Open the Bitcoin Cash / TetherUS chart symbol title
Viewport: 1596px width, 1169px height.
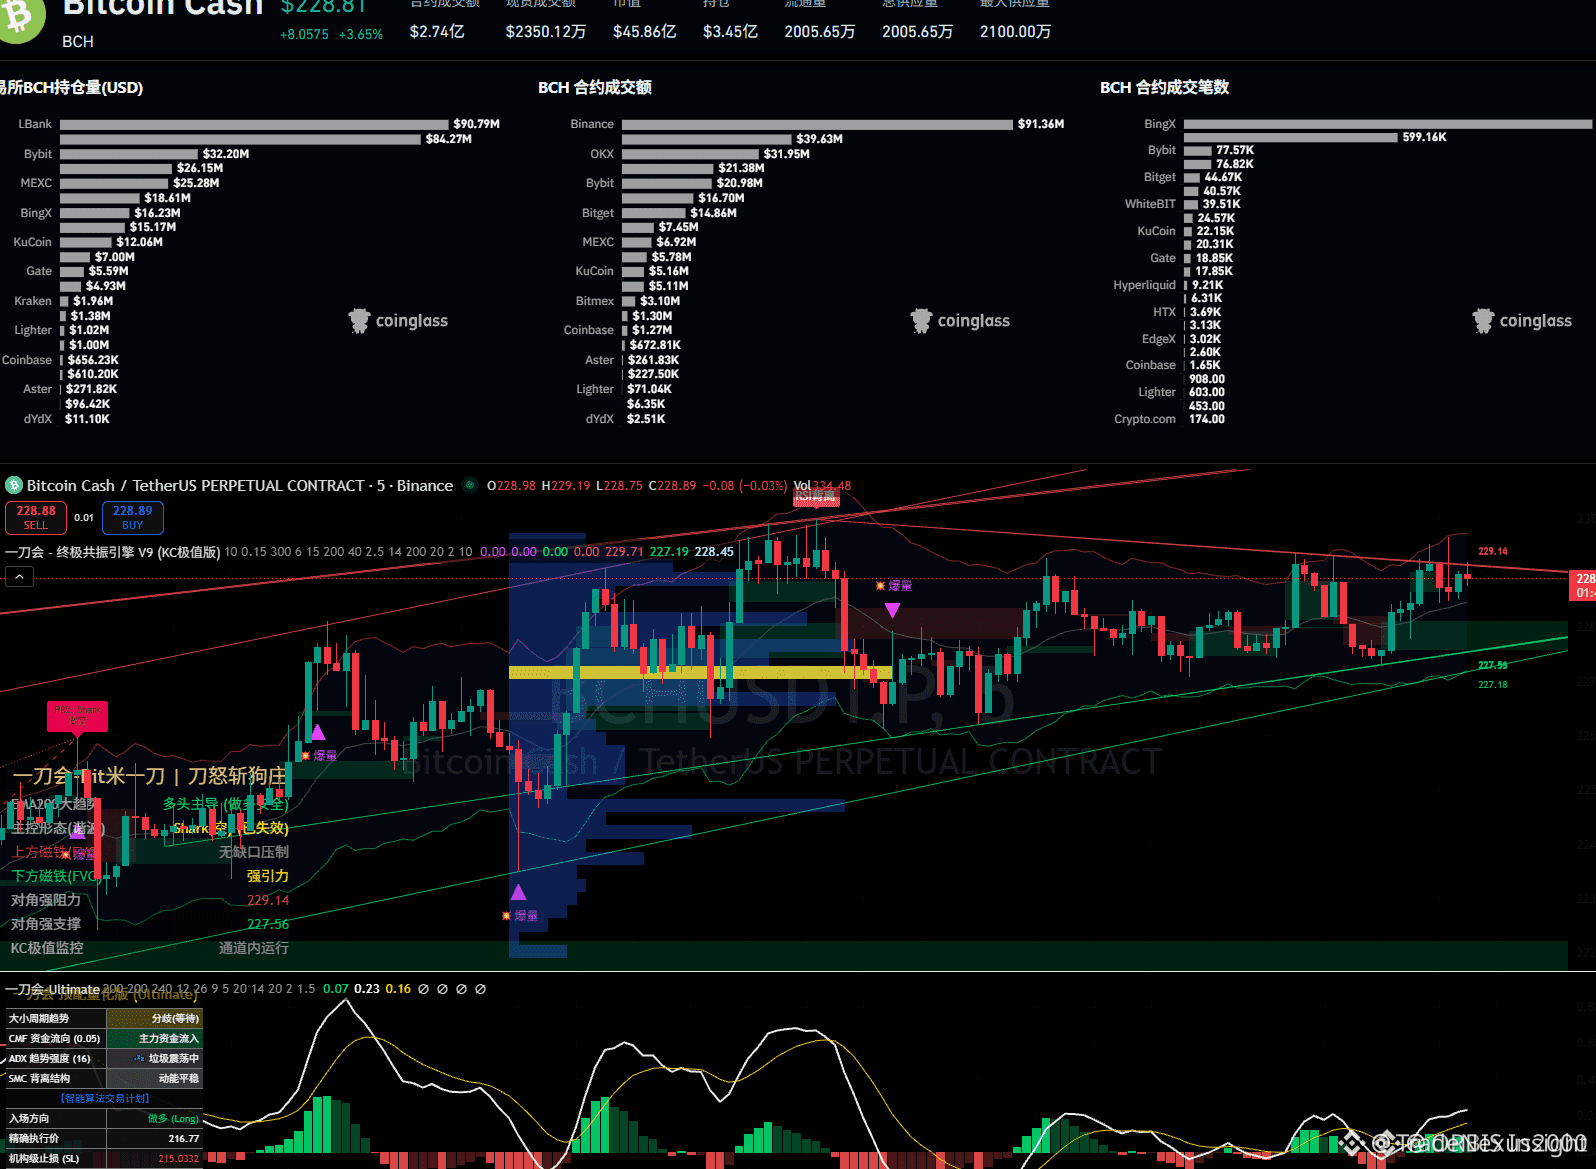tap(240, 486)
